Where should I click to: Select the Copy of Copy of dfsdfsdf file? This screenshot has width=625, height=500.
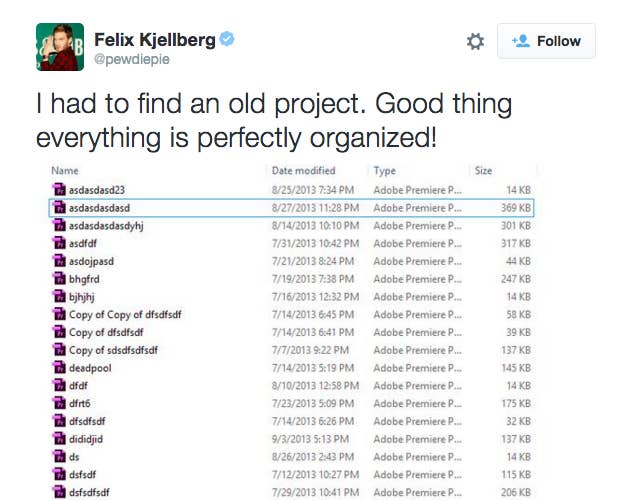[125, 315]
